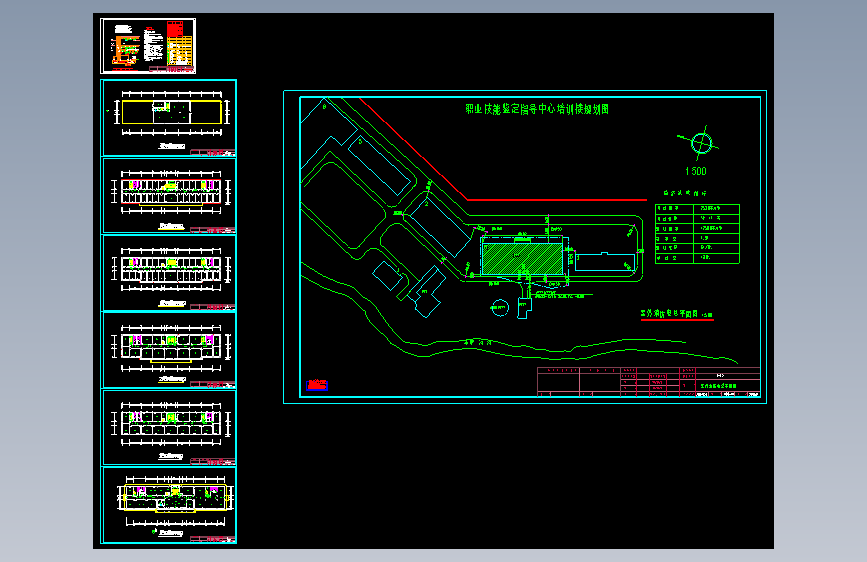Click the north arrow compass symbol
The height and width of the screenshot is (562, 867).
(x=701, y=143)
